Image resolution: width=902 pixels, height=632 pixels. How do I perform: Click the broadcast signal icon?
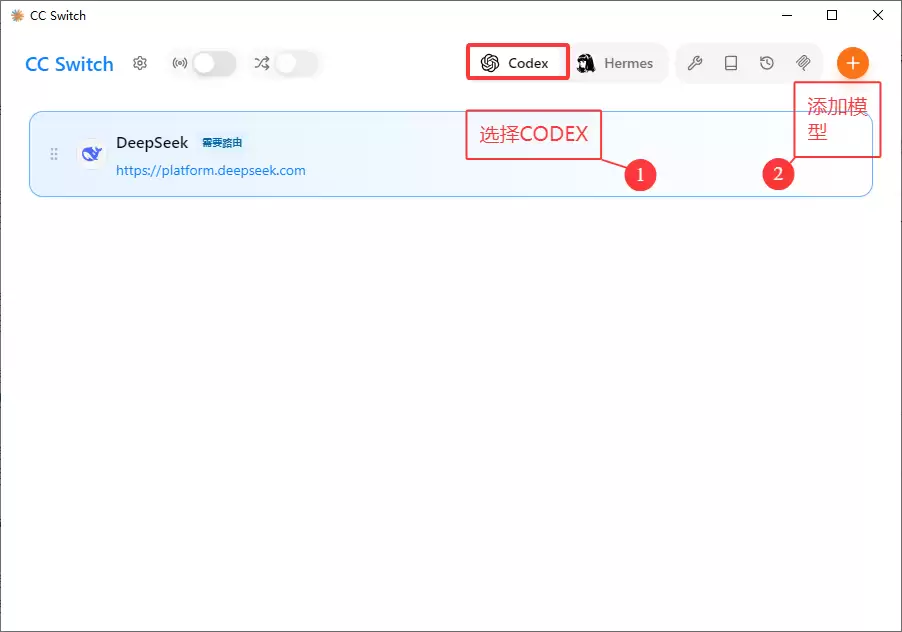coord(180,63)
